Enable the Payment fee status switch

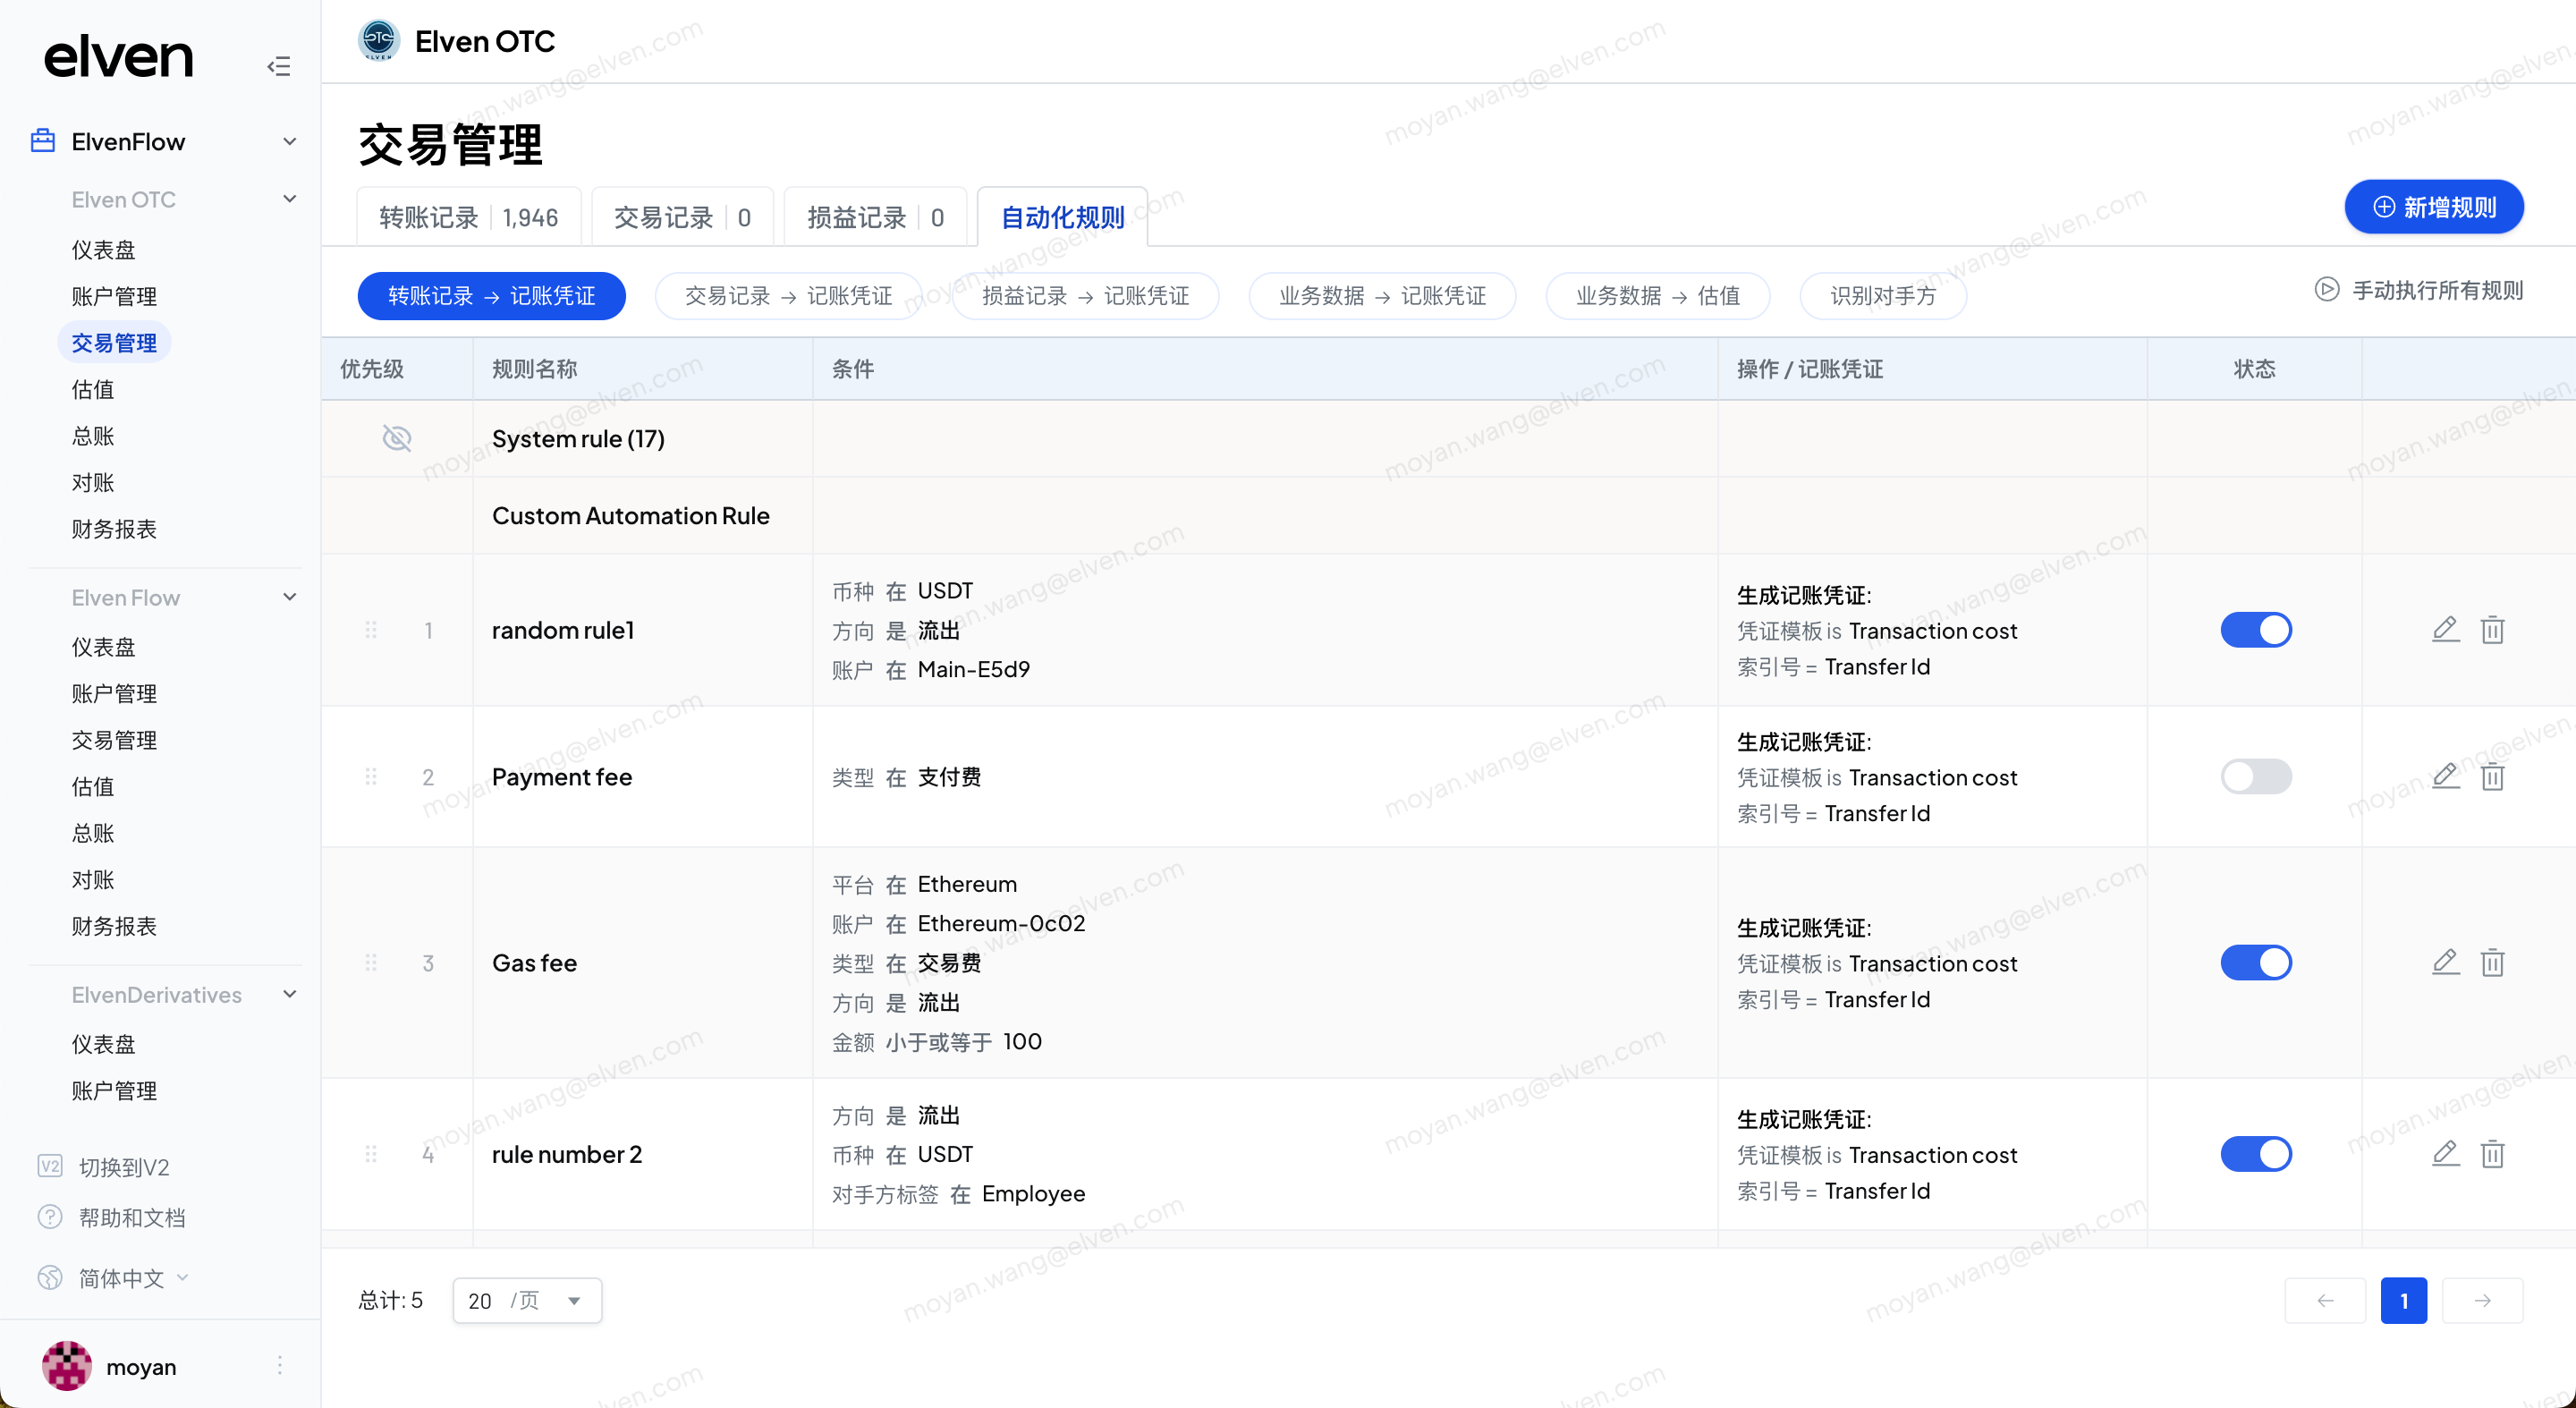pyautogui.click(x=2255, y=777)
